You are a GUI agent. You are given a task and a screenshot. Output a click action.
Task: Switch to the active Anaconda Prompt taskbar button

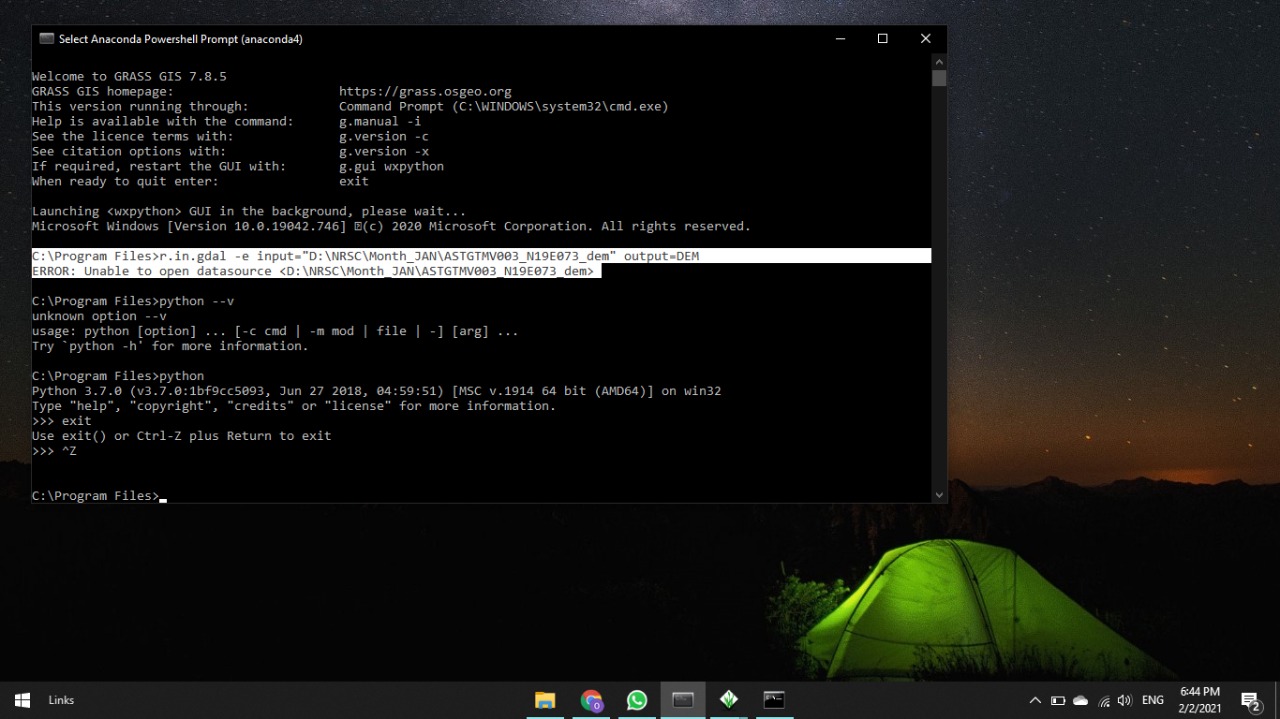point(683,700)
